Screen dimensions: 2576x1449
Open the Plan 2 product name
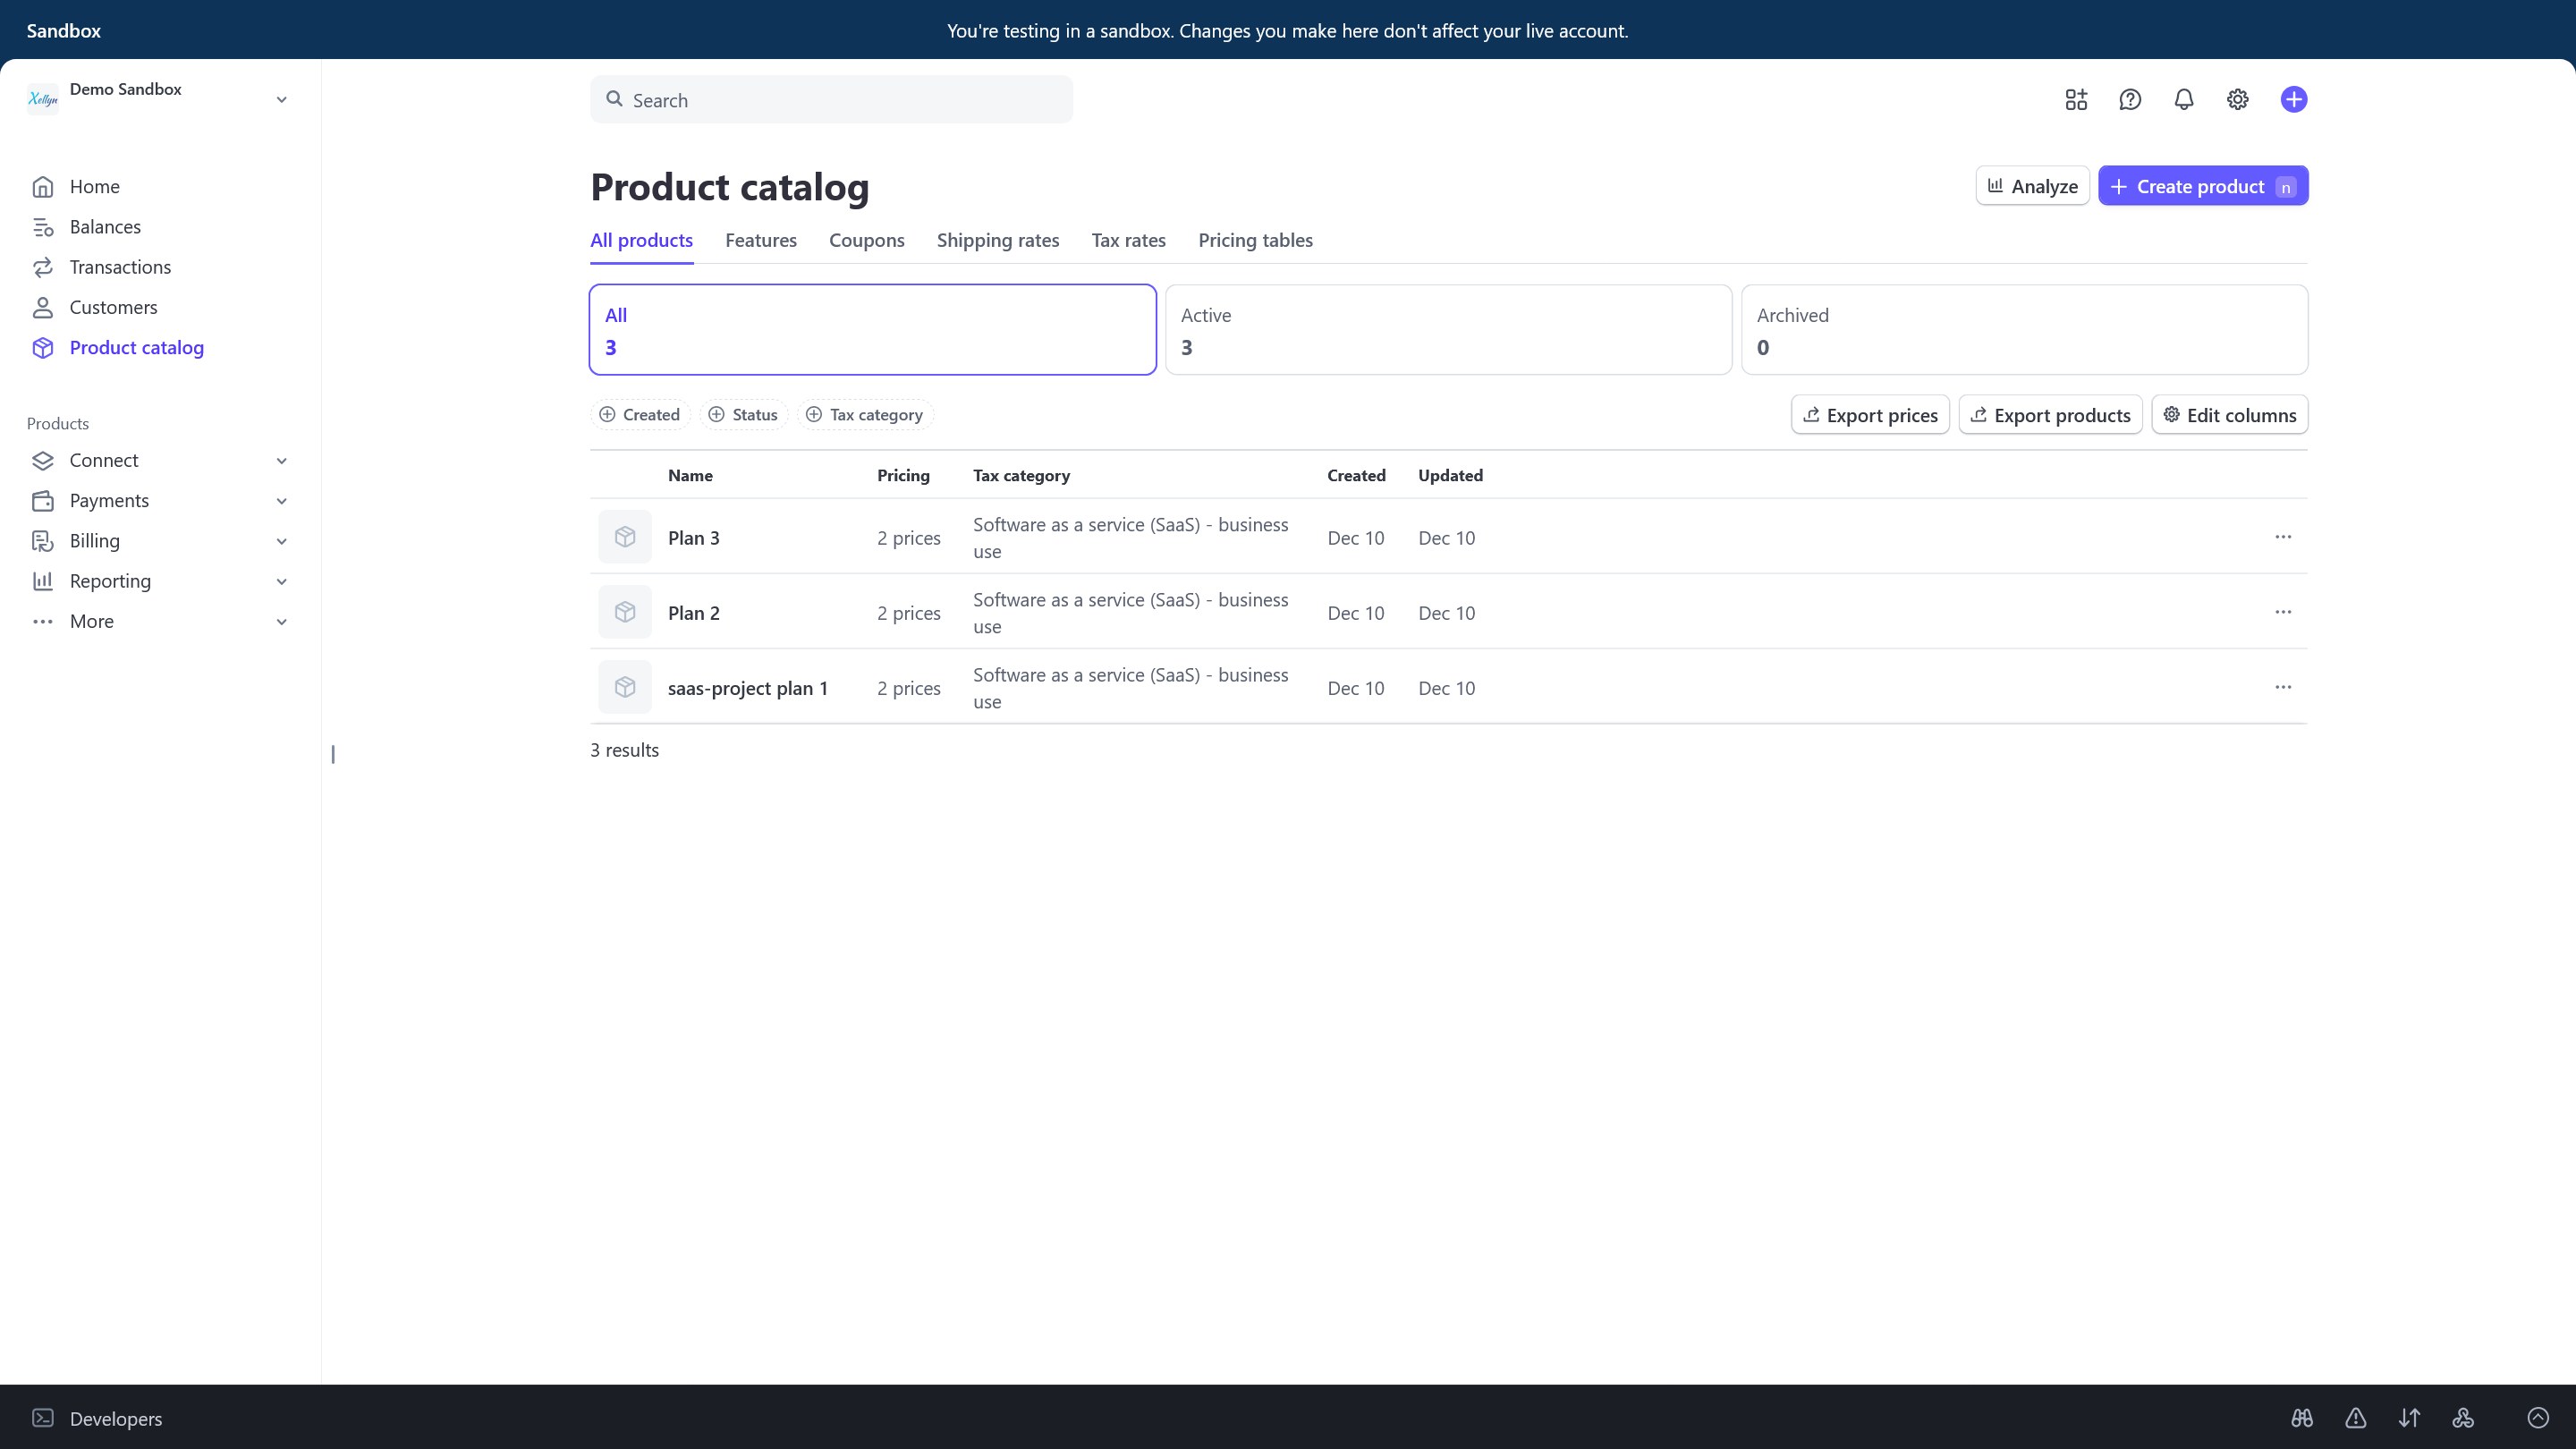pyautogui.click(x=694, y=613)
